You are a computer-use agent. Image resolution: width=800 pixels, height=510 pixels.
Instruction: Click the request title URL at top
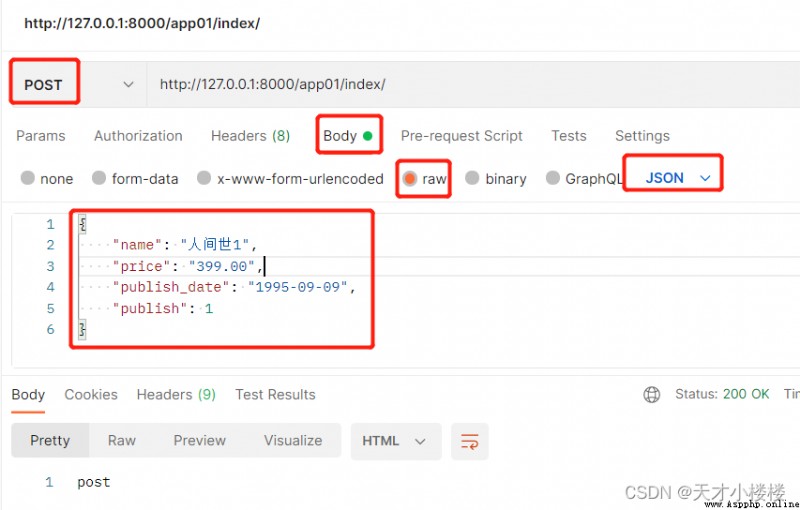[x=142, y=23]
